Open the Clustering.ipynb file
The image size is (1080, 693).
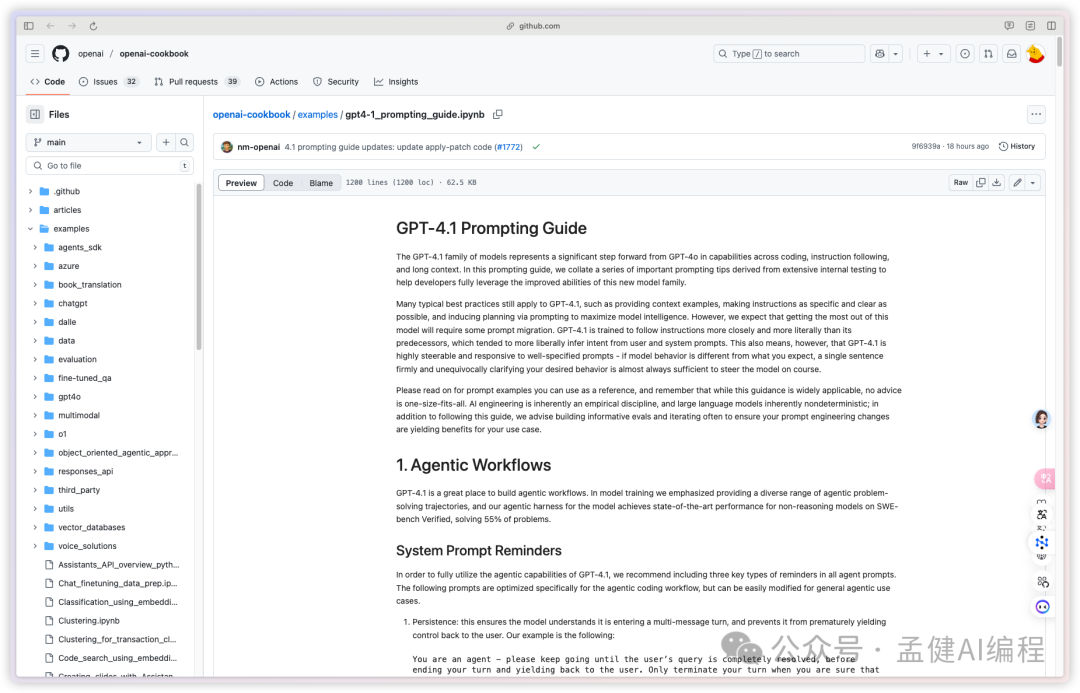click(89, 621)
